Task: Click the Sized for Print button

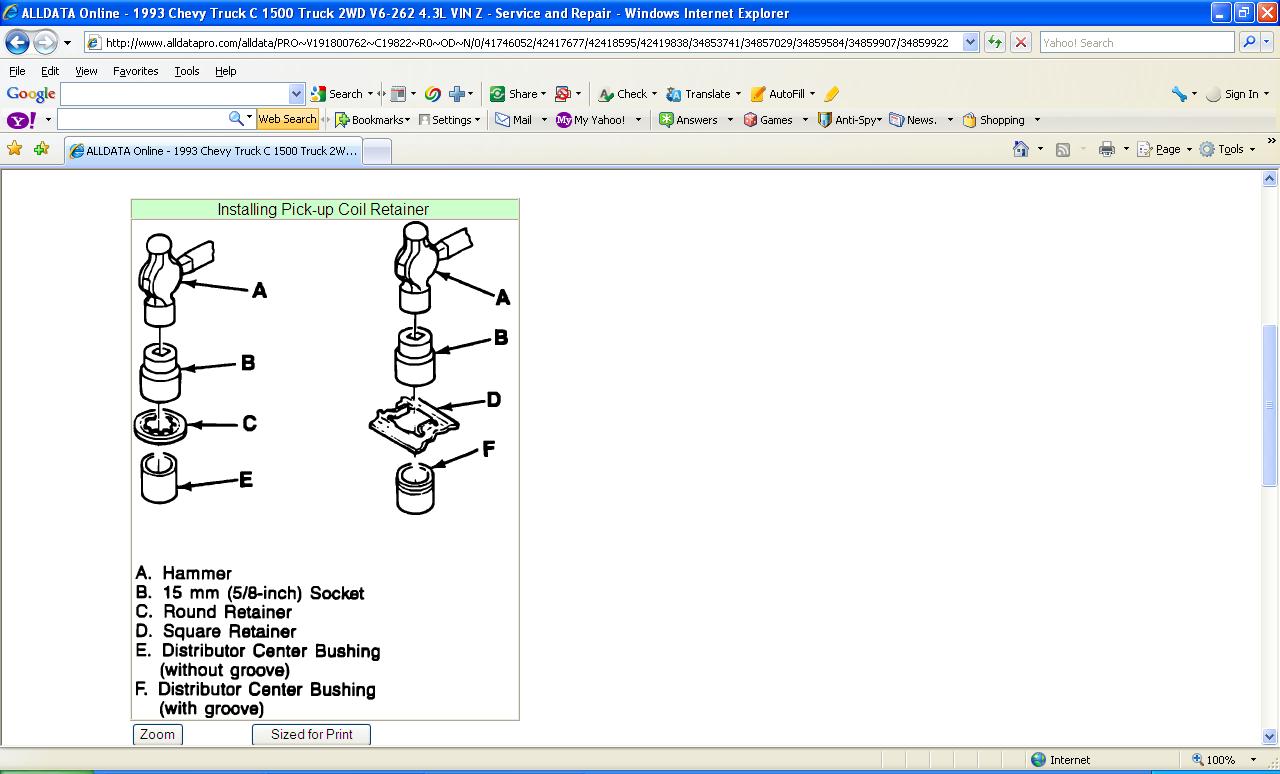Action: [311, 734]
